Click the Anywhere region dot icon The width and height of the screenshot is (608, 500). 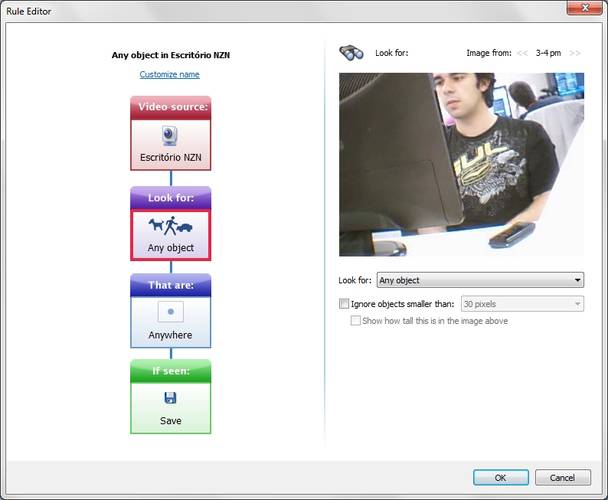click(171, 312)
